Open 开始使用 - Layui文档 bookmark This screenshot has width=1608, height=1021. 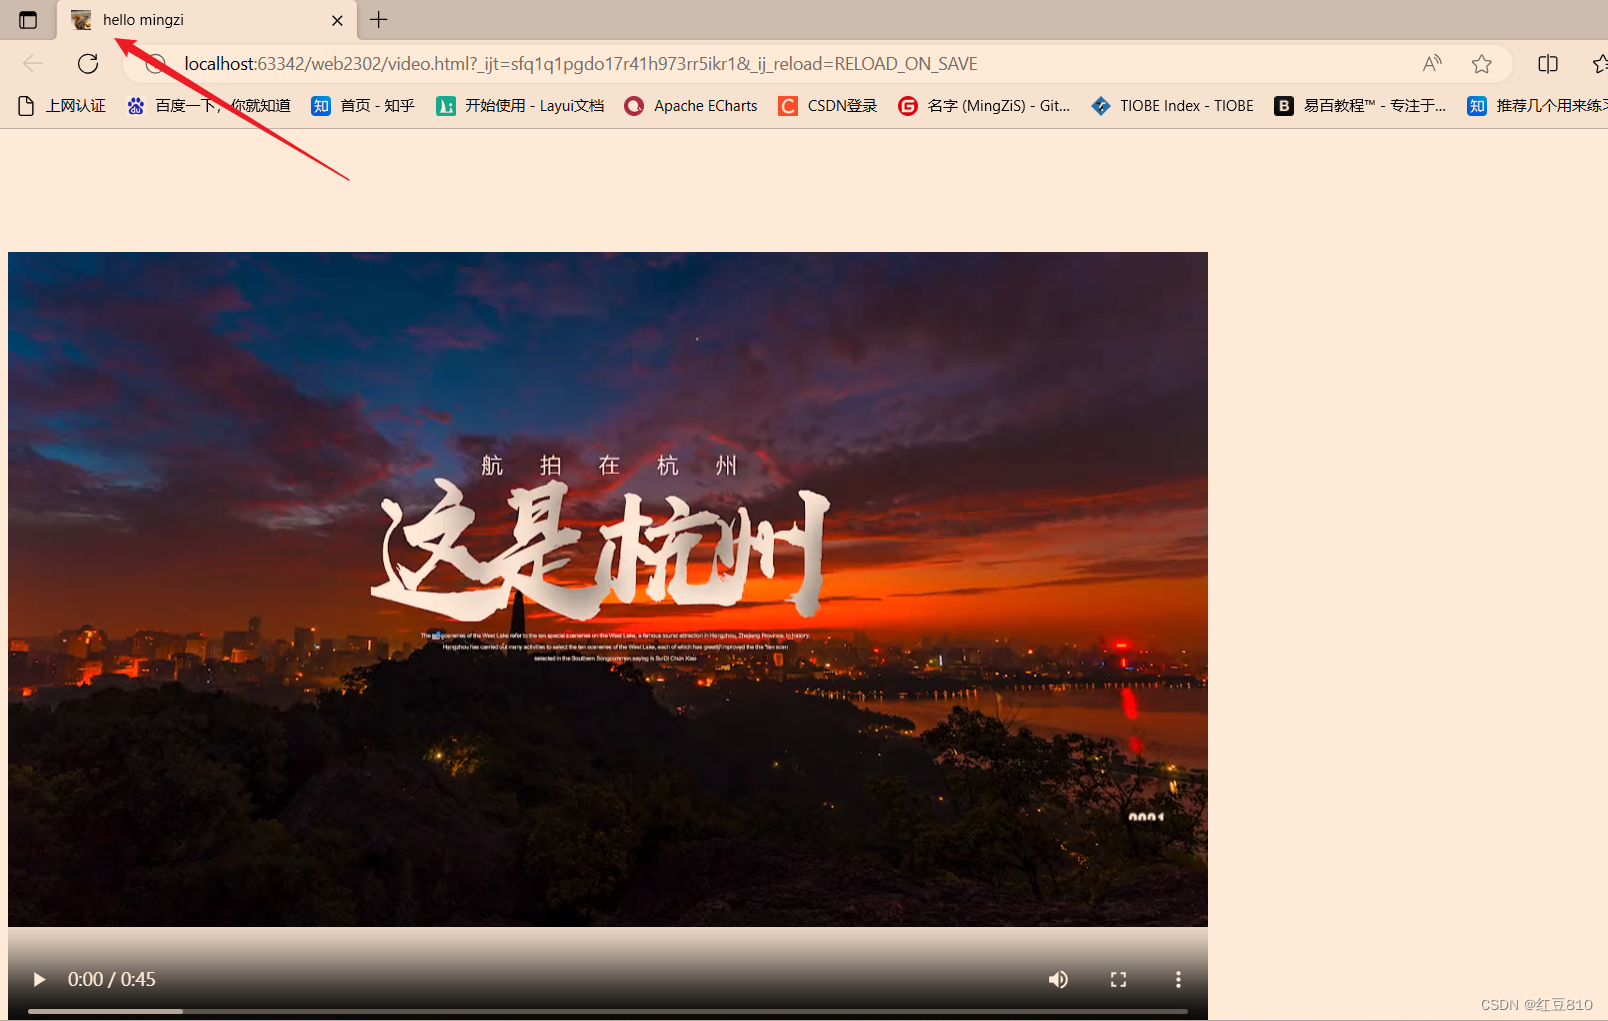(520, 106)
